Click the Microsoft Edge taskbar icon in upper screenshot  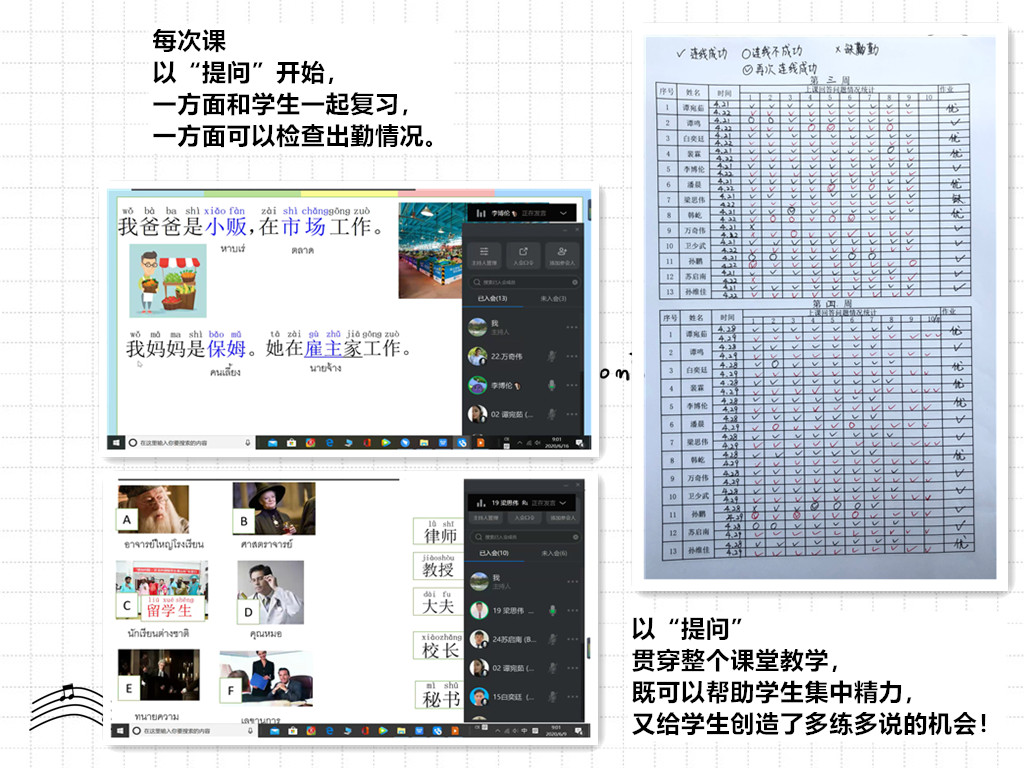(x=328, y=442)
